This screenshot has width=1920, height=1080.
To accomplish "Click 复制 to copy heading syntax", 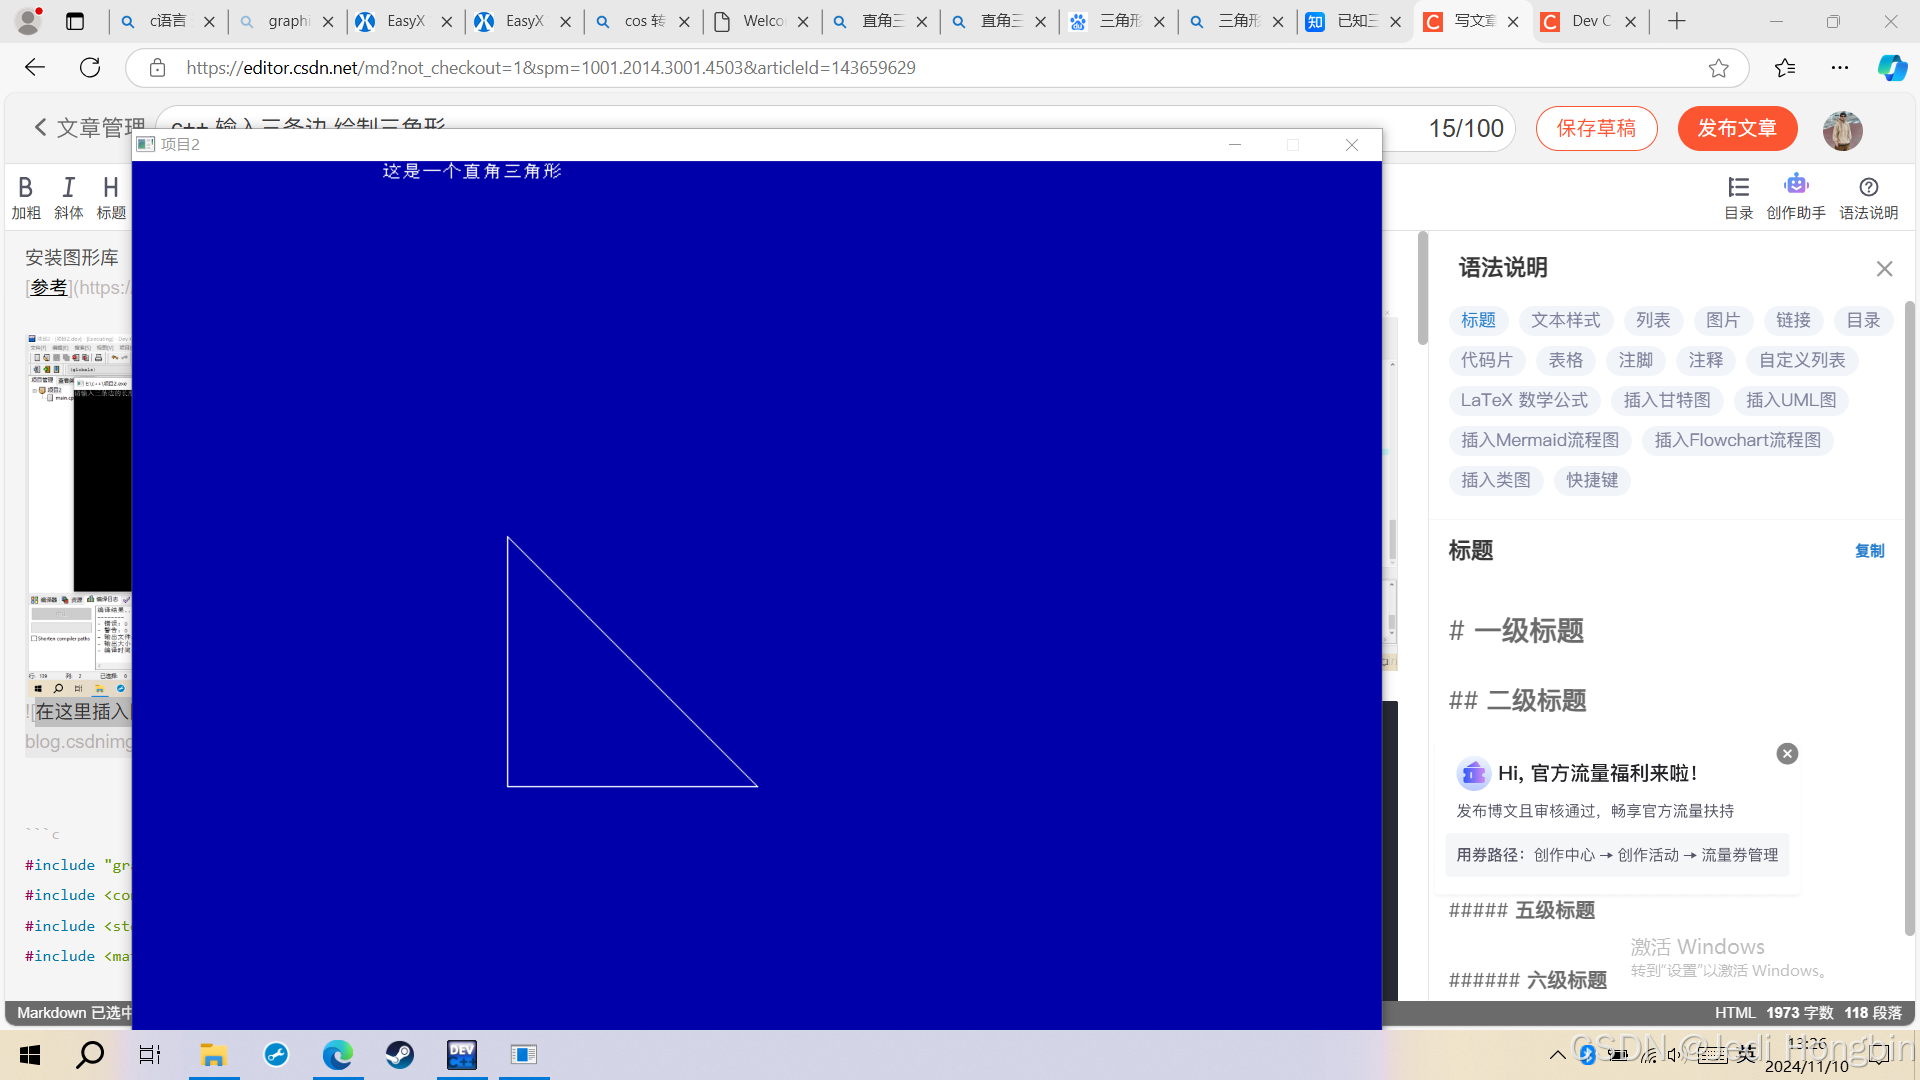I will pos(1869,551).
